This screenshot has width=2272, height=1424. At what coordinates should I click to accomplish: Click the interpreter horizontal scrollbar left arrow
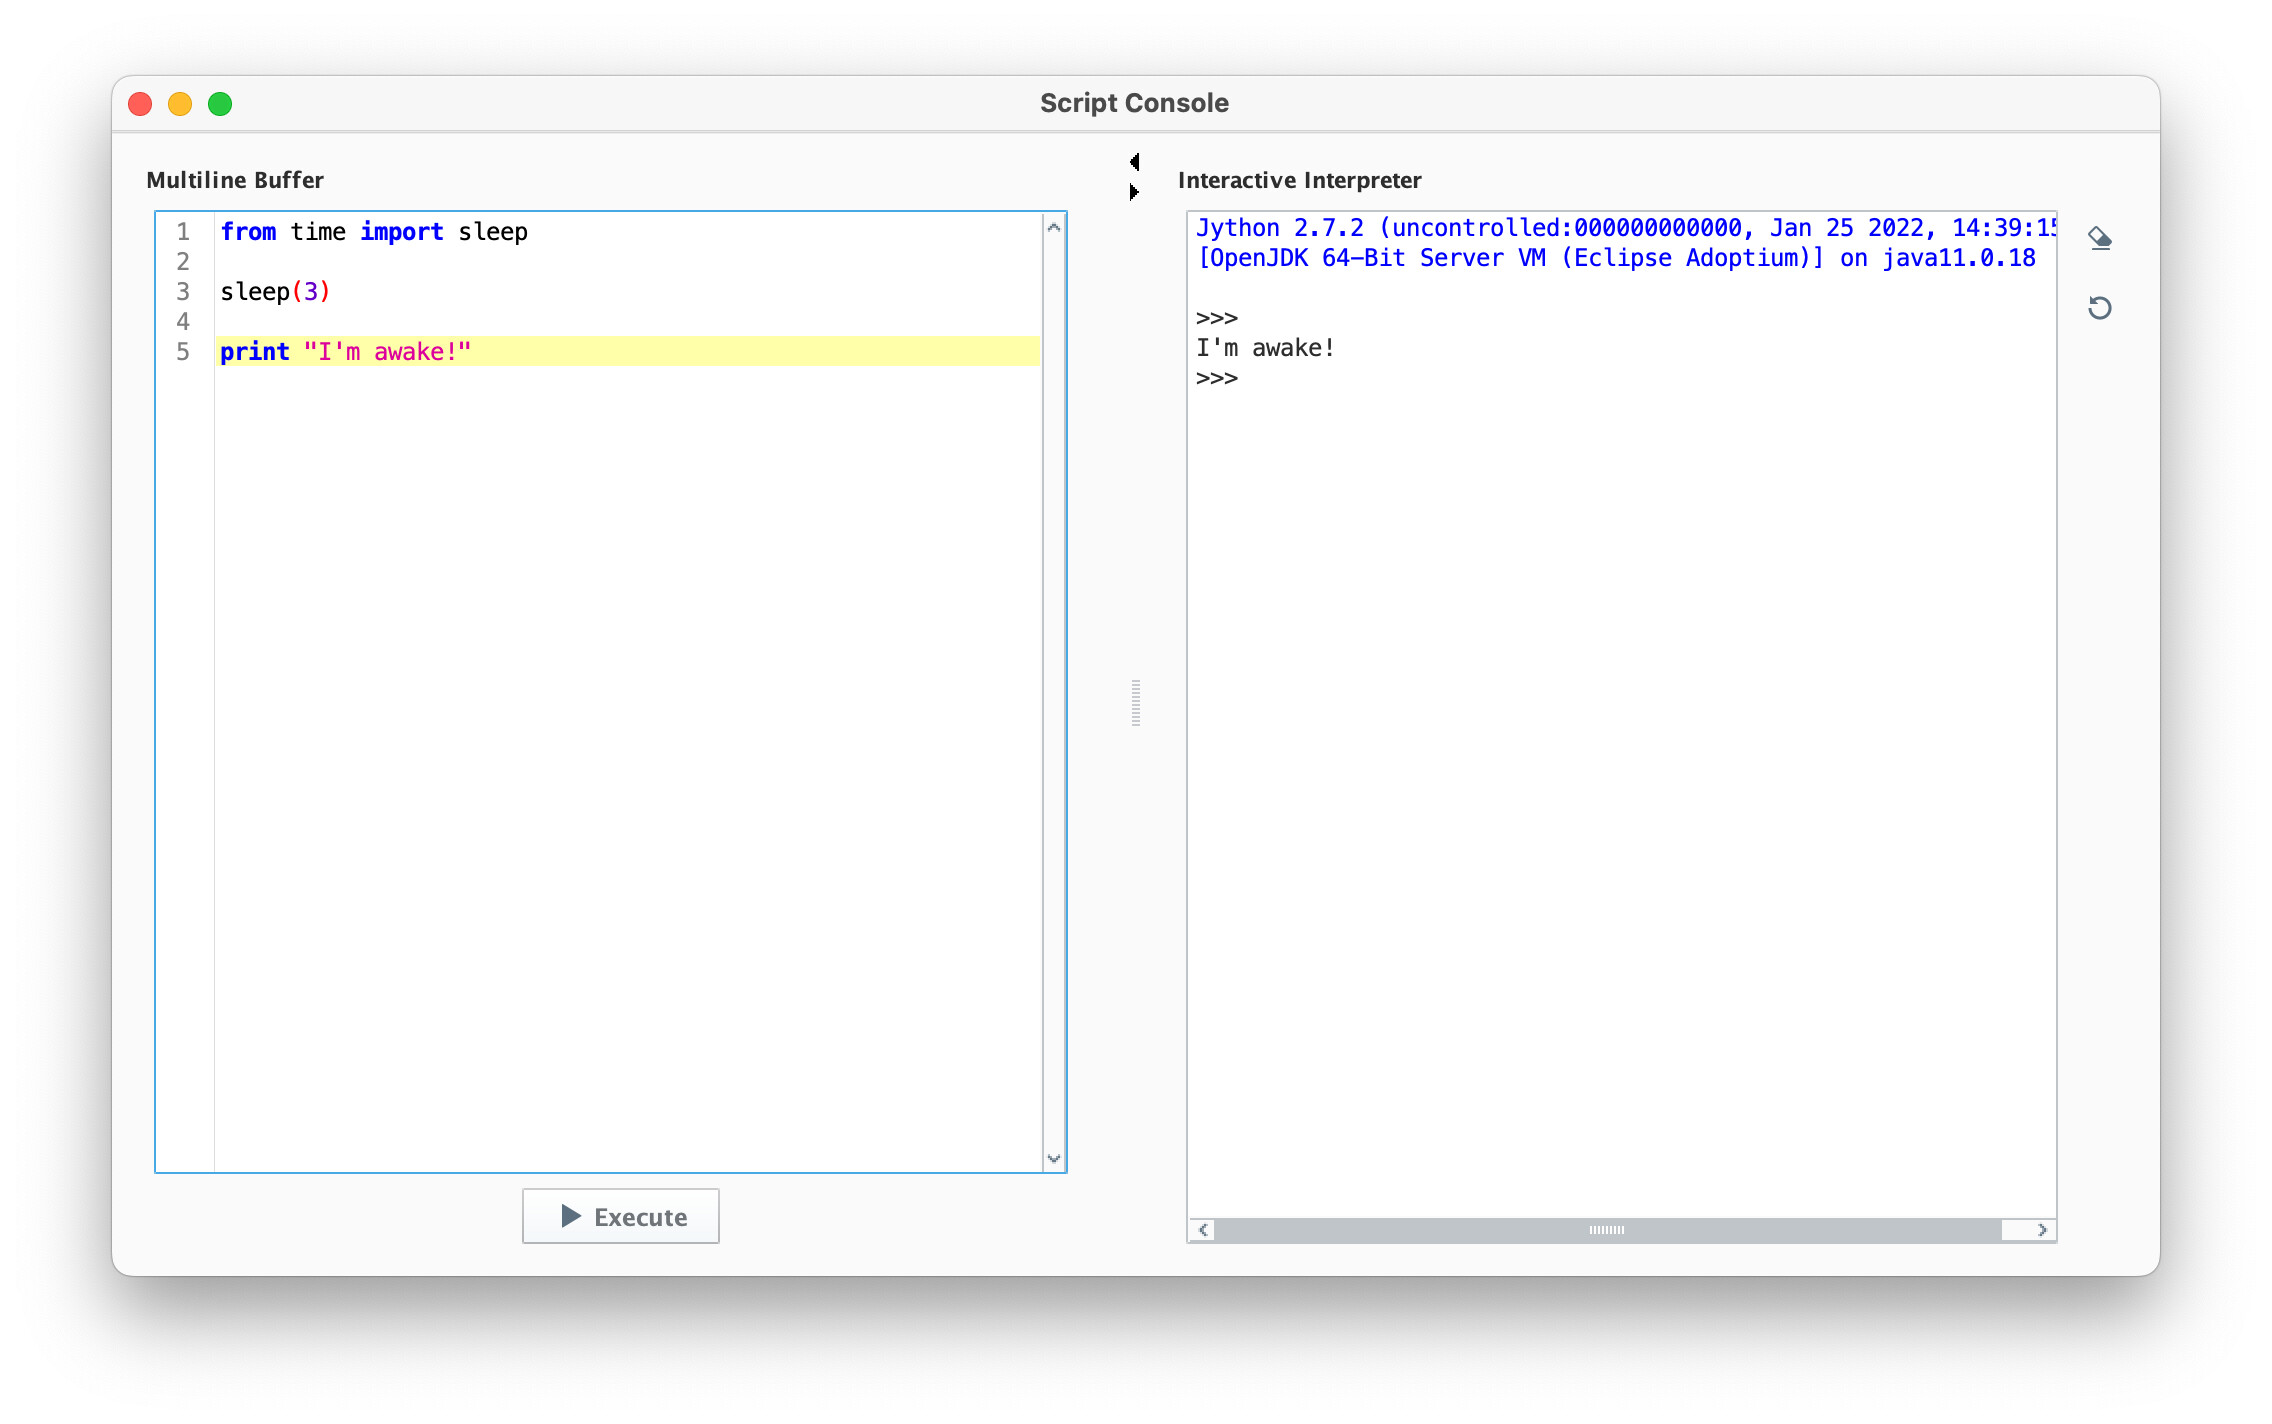[1203, 1230]
